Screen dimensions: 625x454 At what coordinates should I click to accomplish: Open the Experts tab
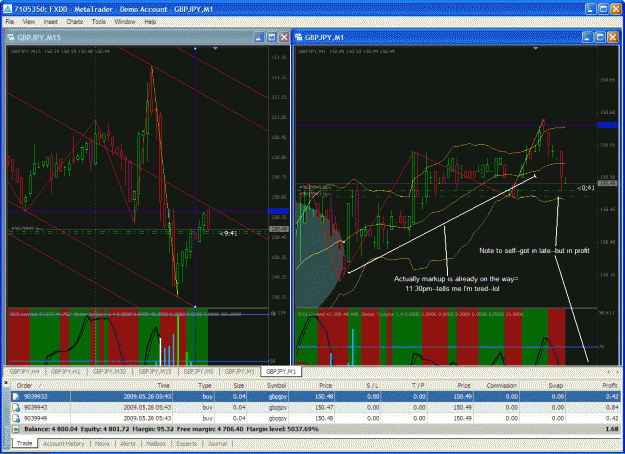point(186,444)
